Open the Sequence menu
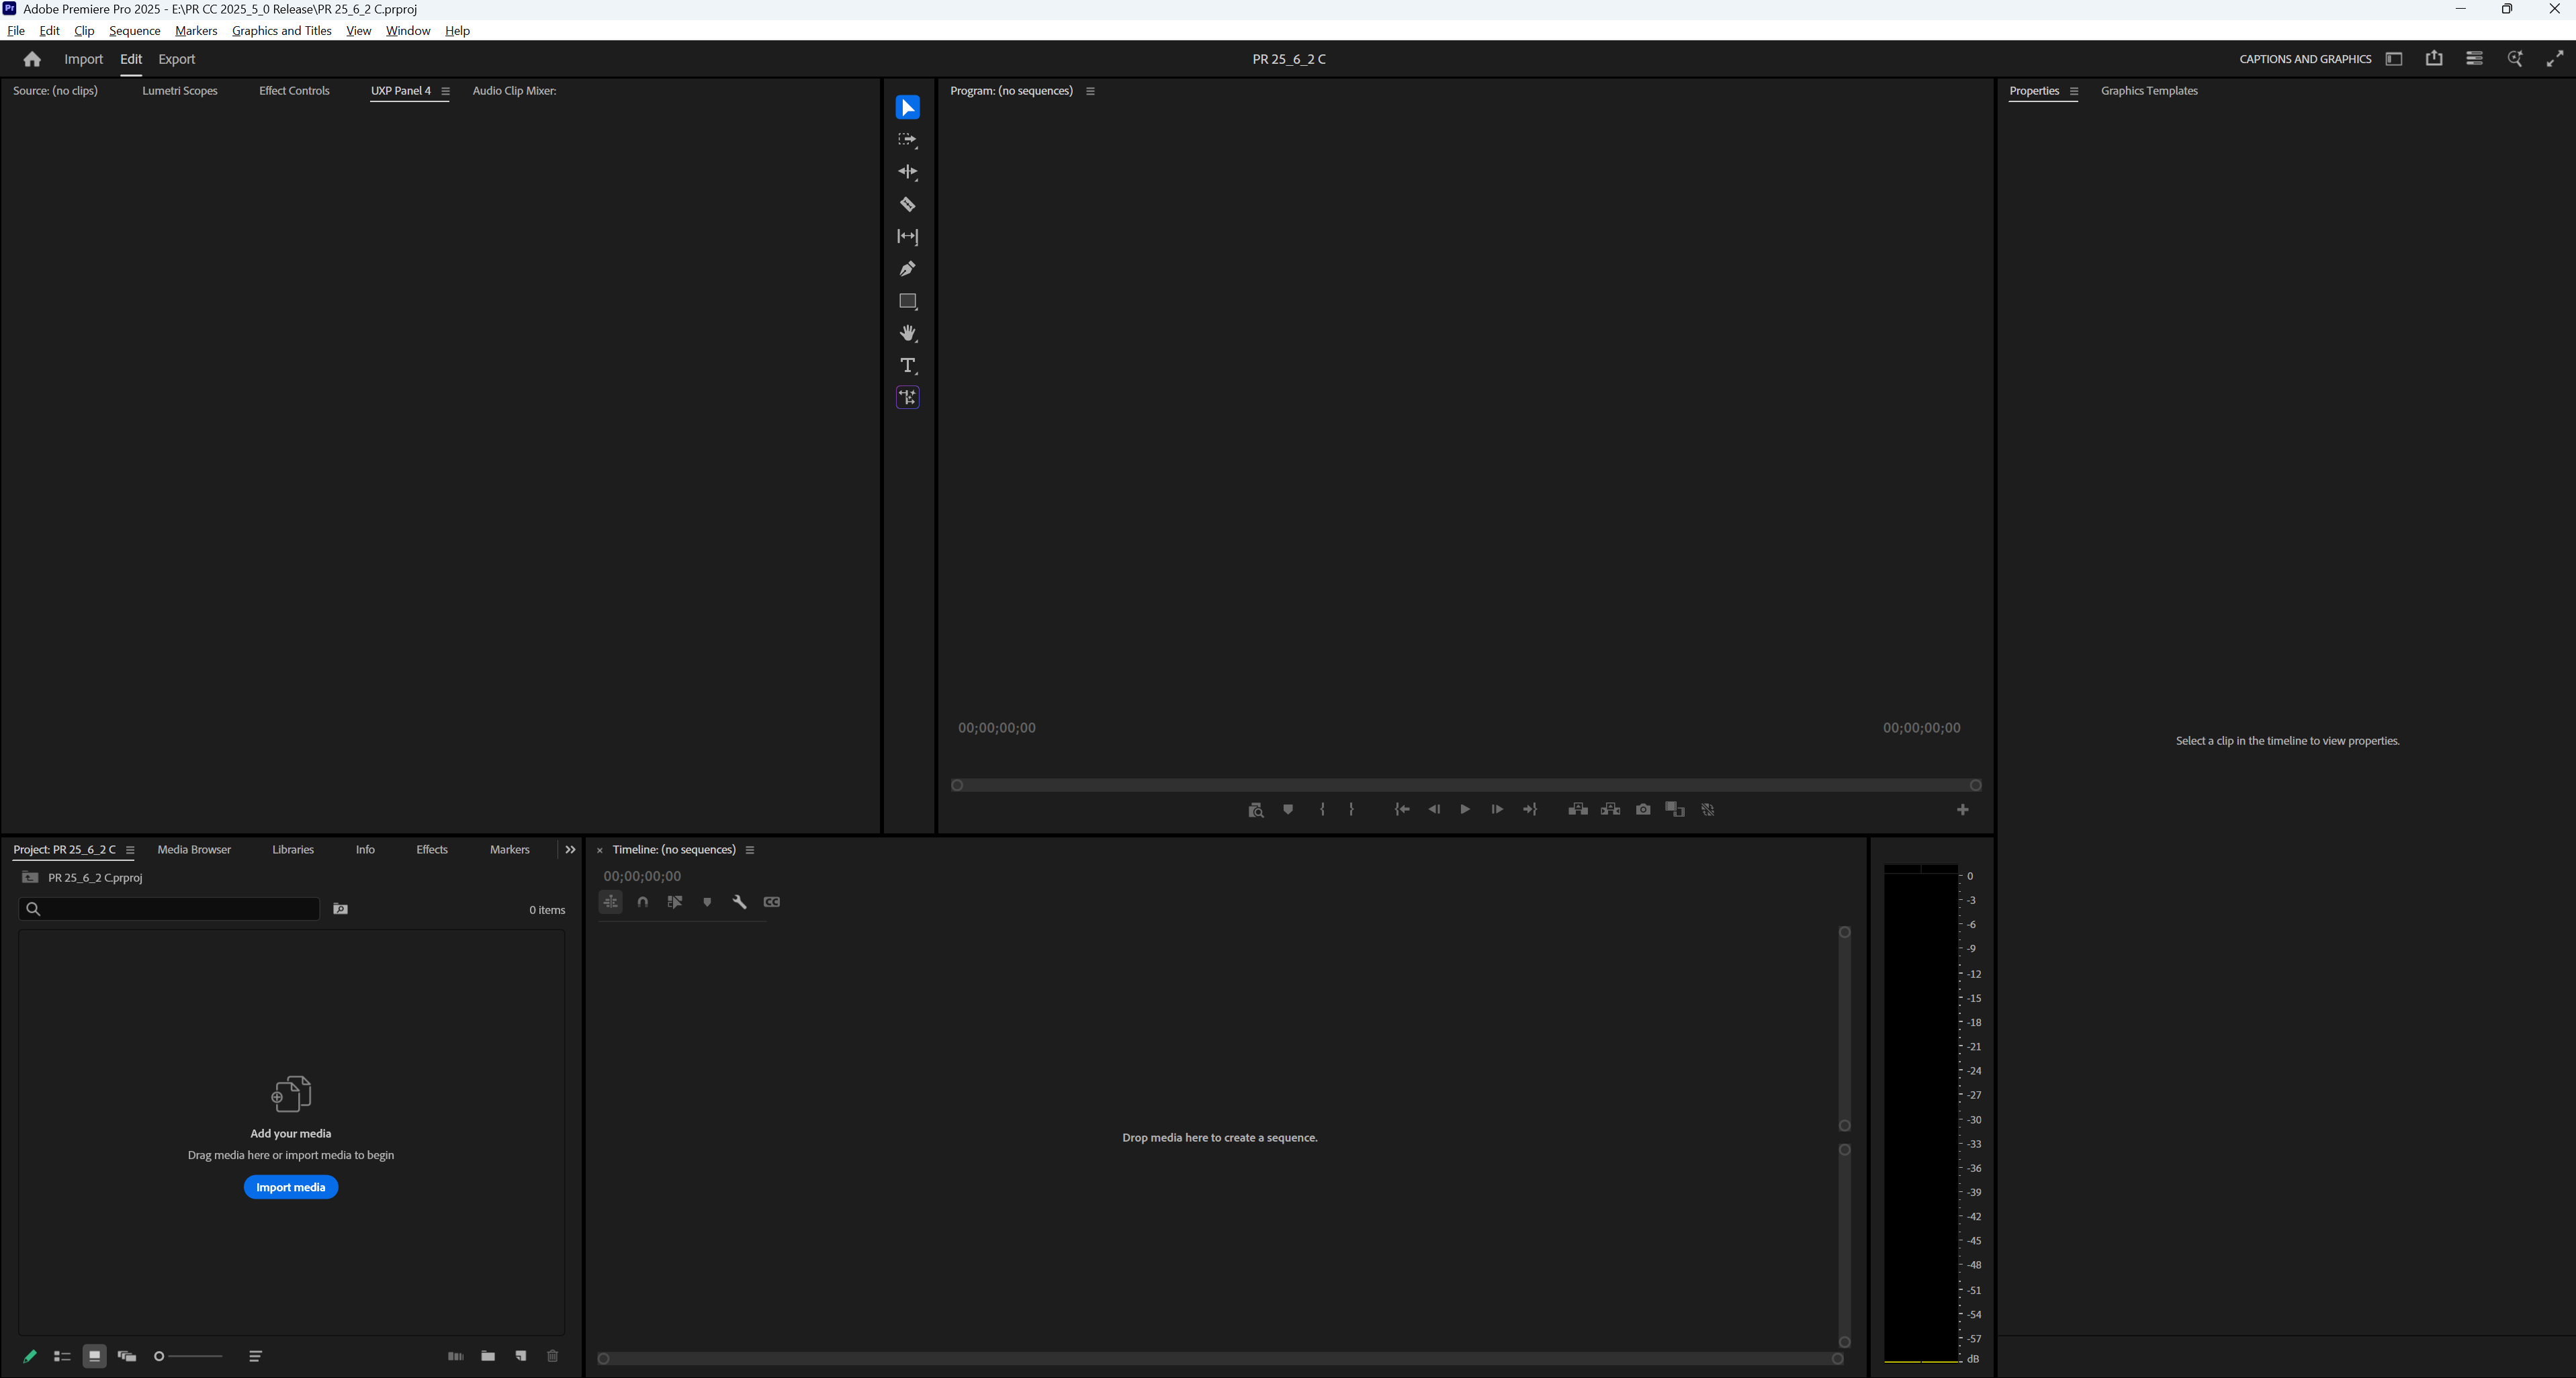Screen dimensions: 2576x1378 [134, 30]
